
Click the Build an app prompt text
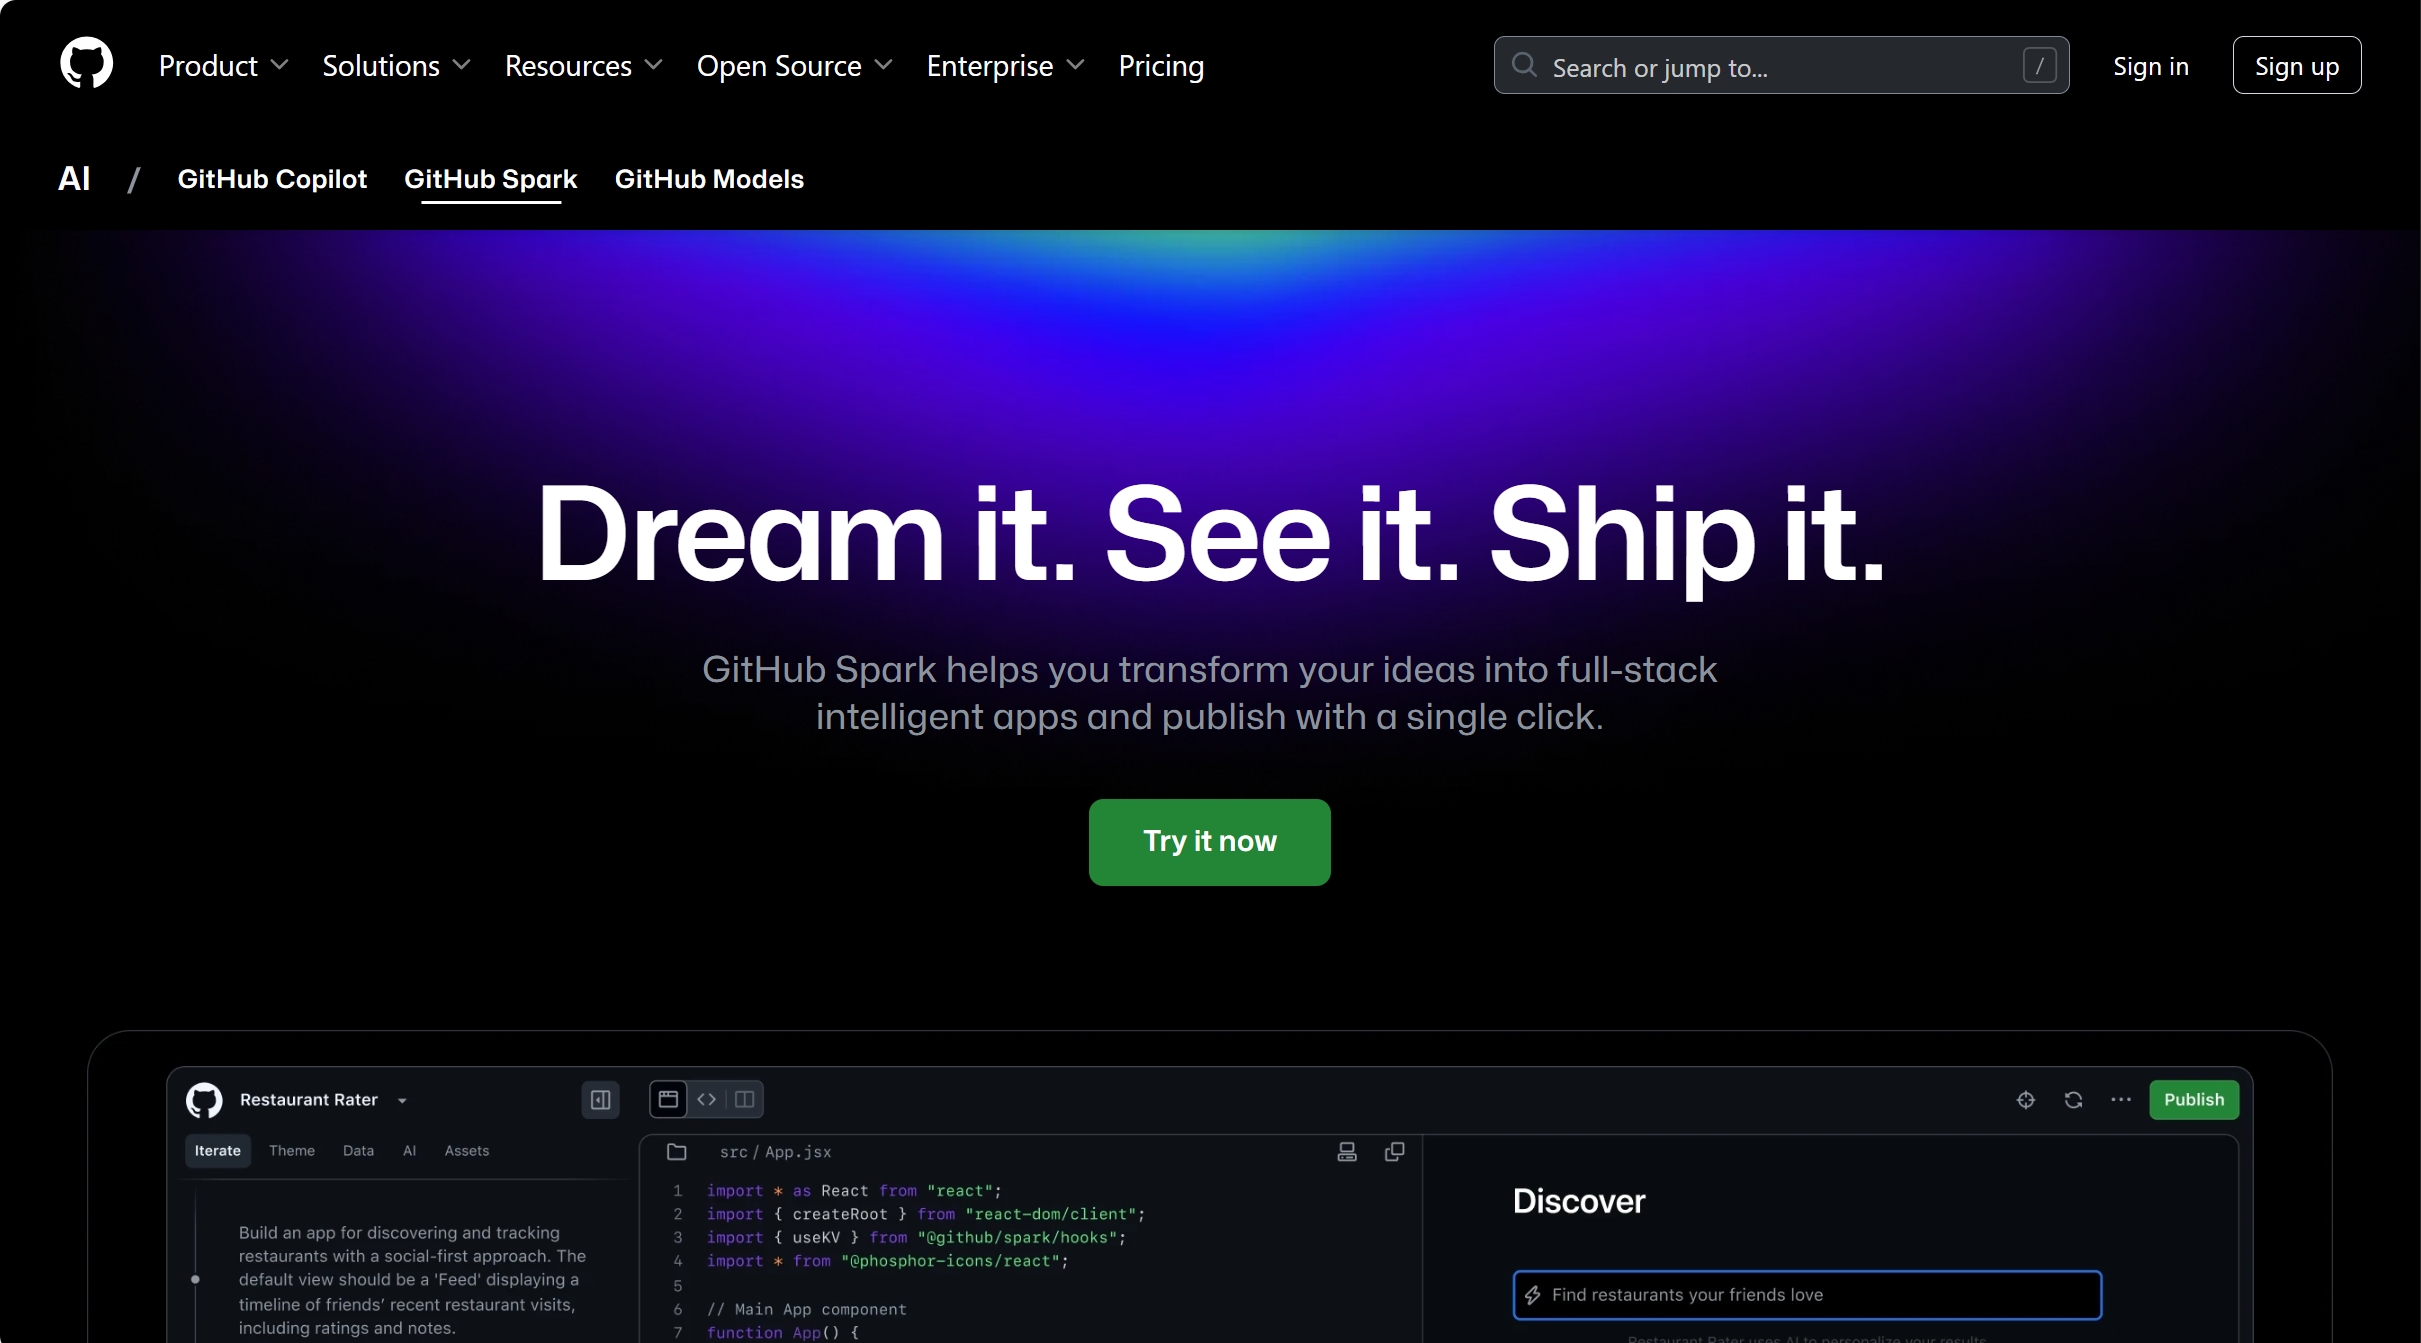(412, 1280)
